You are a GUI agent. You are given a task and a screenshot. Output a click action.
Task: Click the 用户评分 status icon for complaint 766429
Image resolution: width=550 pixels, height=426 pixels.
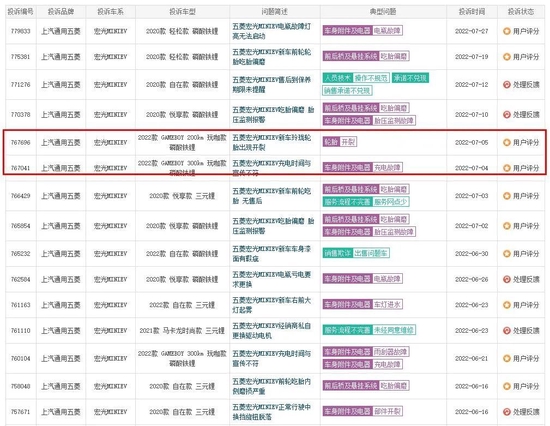click(x=507, y=196)
